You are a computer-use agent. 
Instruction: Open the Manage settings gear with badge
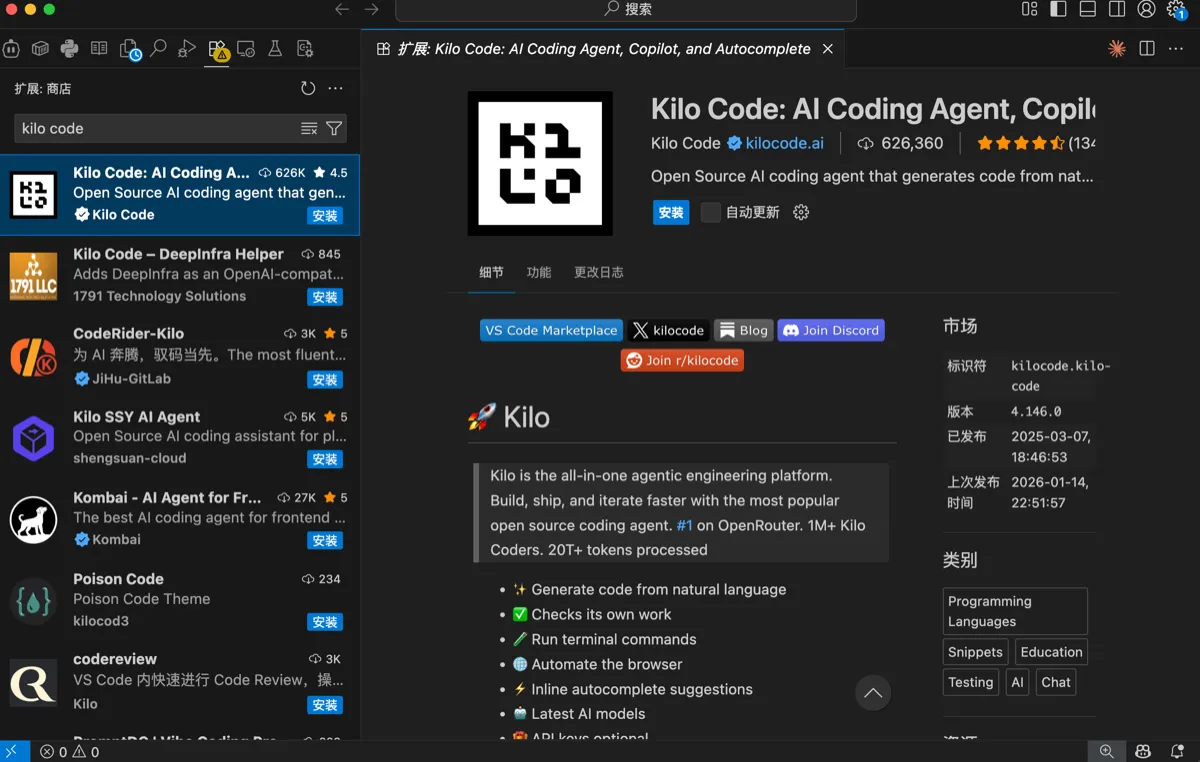tap(1177, 10)
